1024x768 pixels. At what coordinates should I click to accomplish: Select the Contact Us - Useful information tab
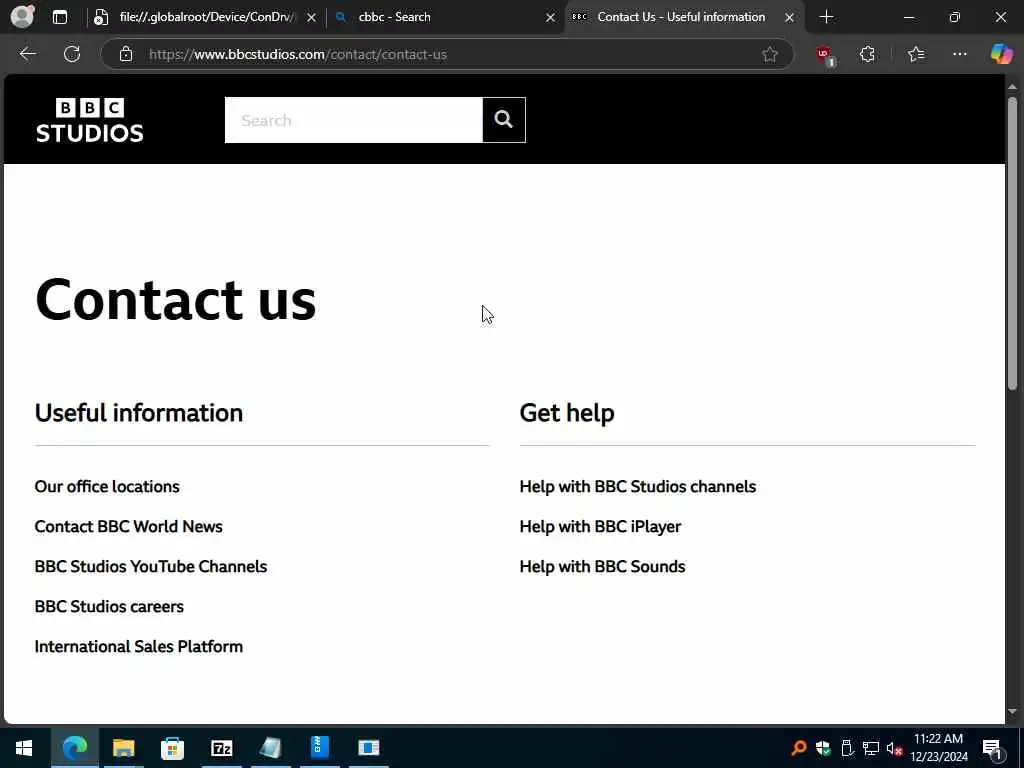click(x=684, y=17)
